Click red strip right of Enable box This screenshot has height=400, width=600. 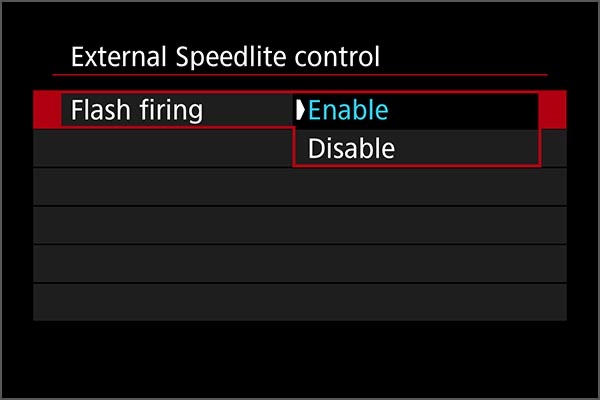click(x=553, y=110)
